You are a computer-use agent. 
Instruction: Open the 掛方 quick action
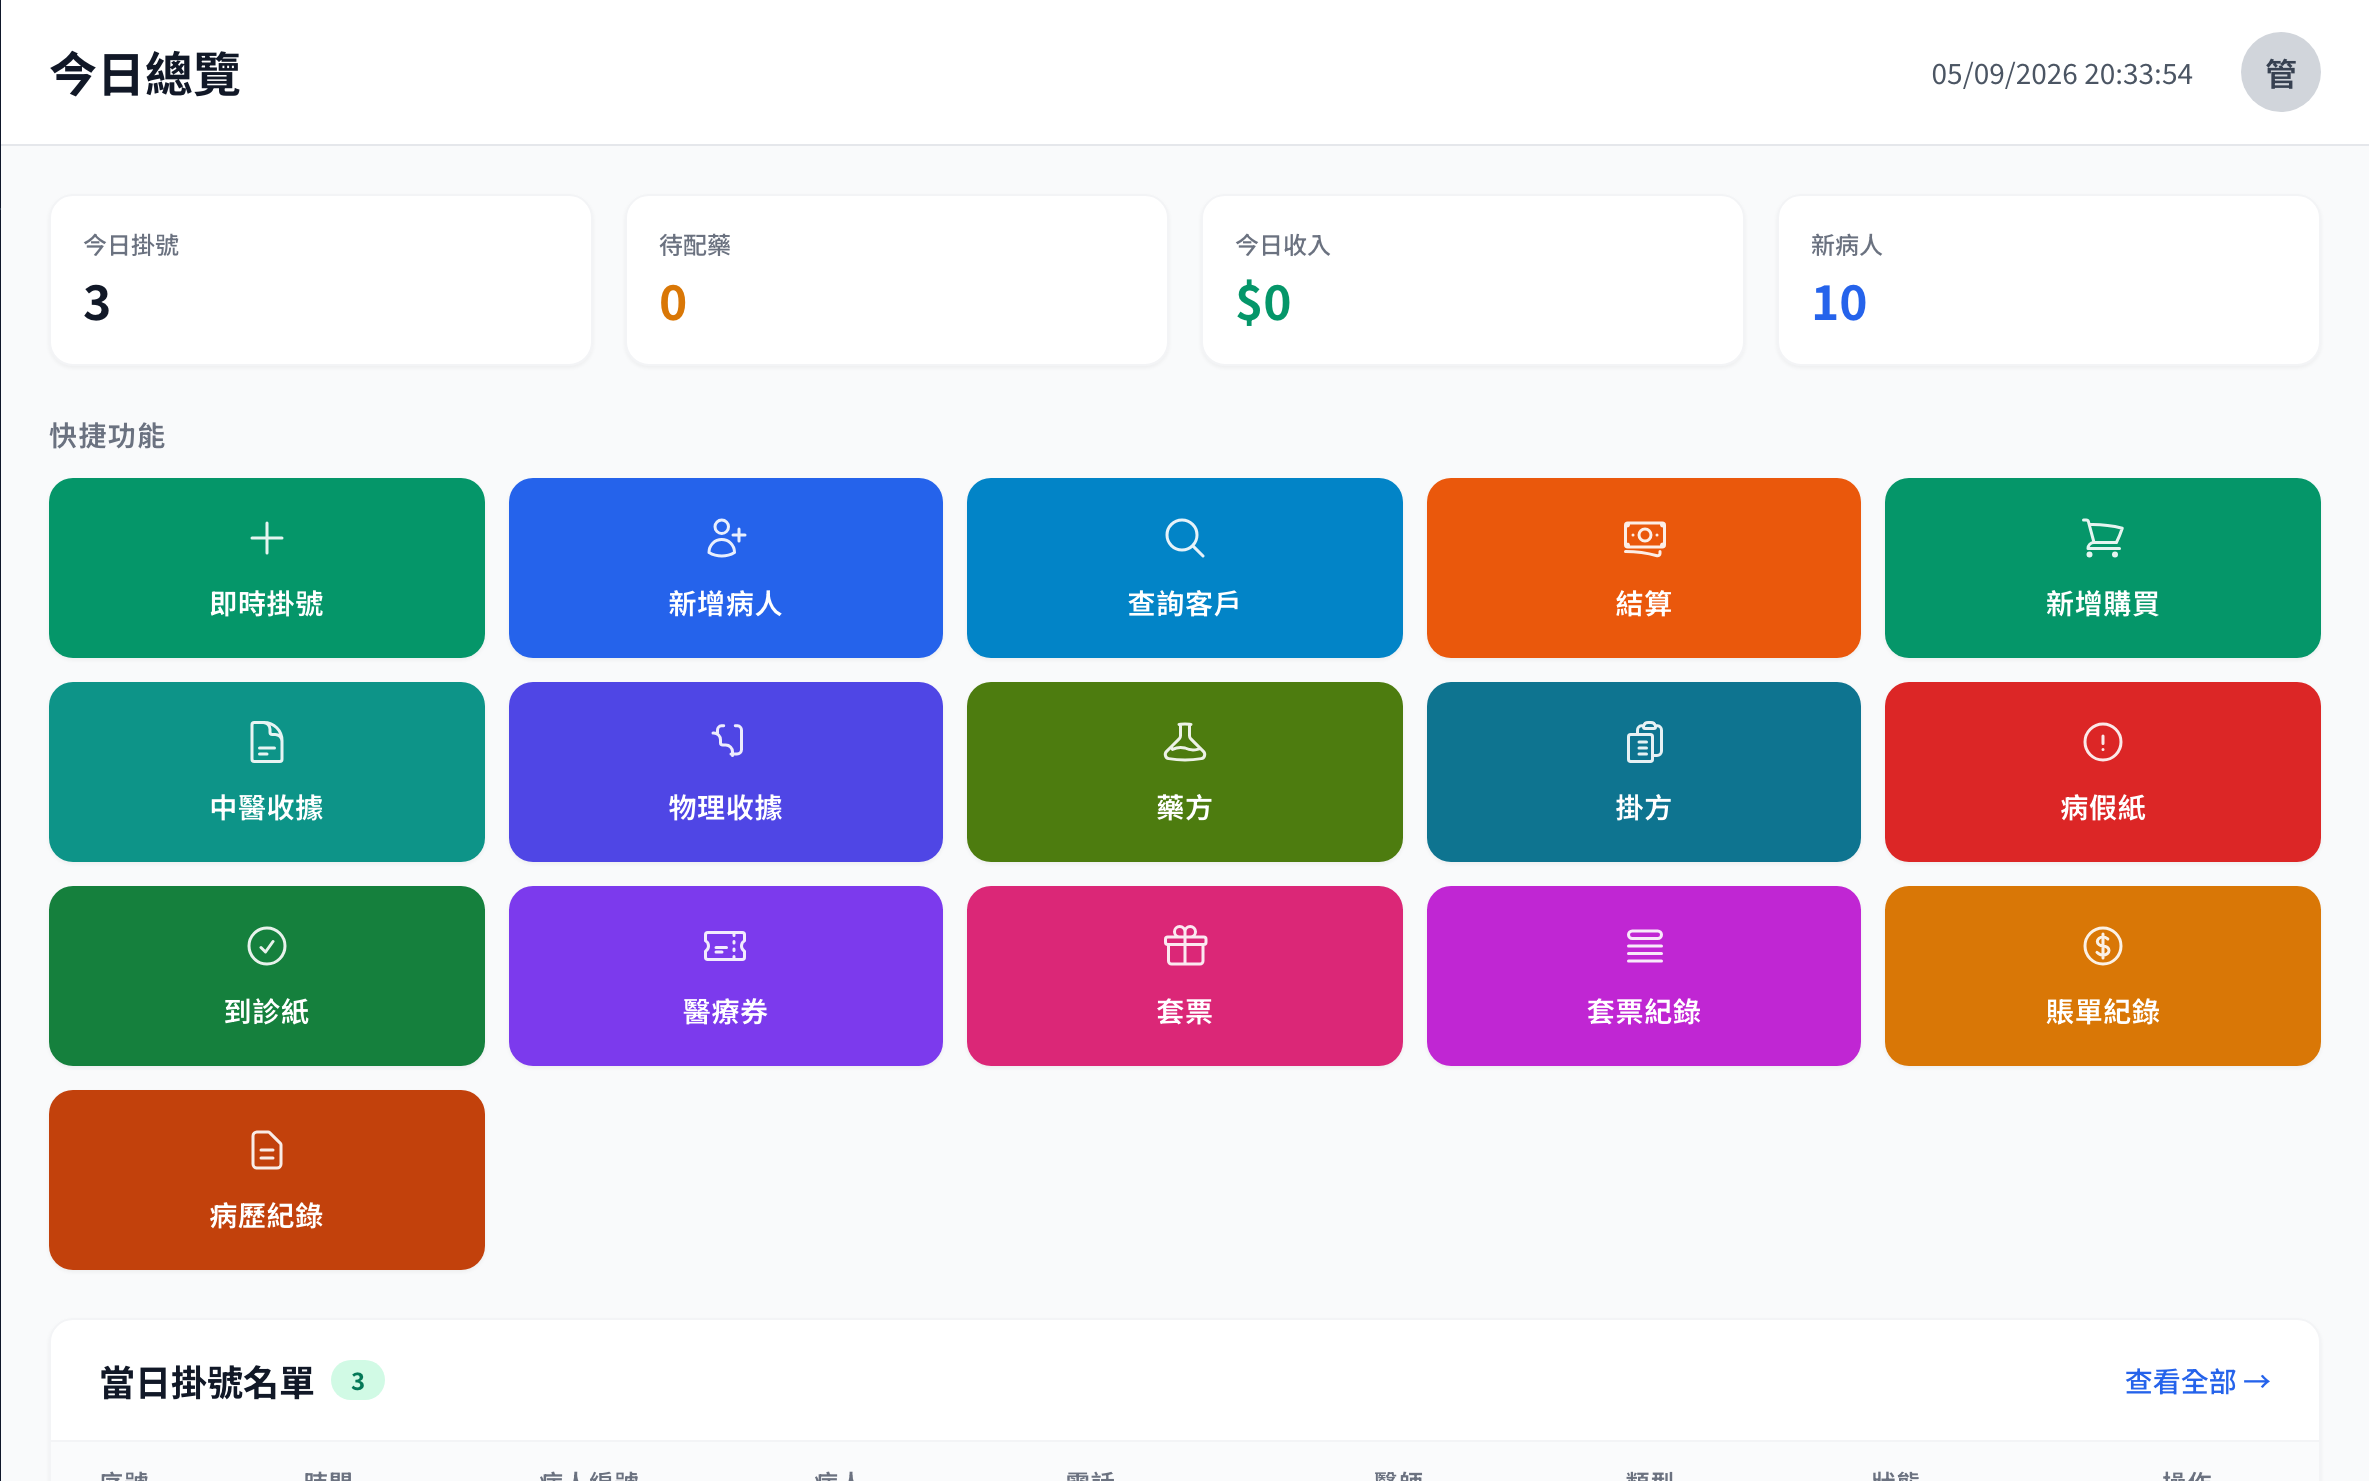tap(1644, 772)
